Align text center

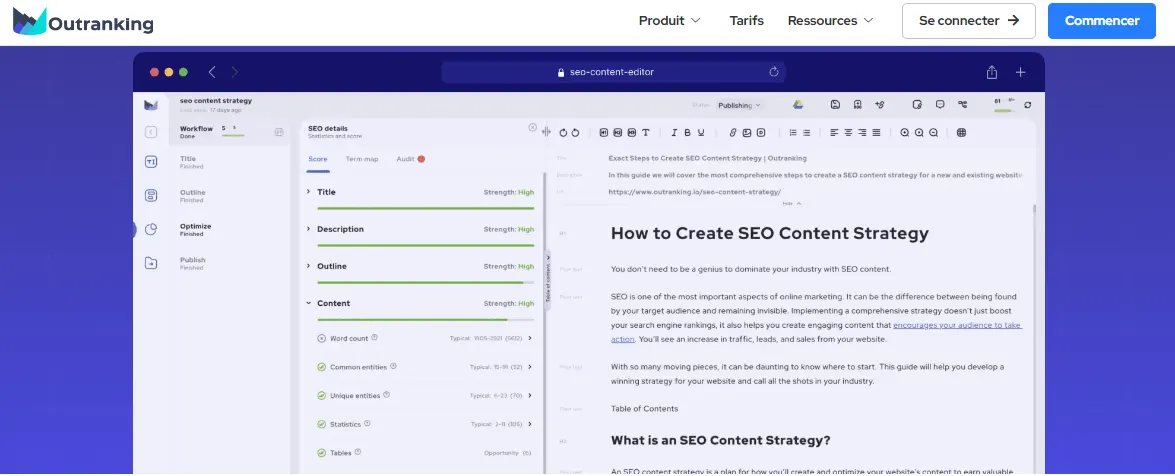[848, 133]
